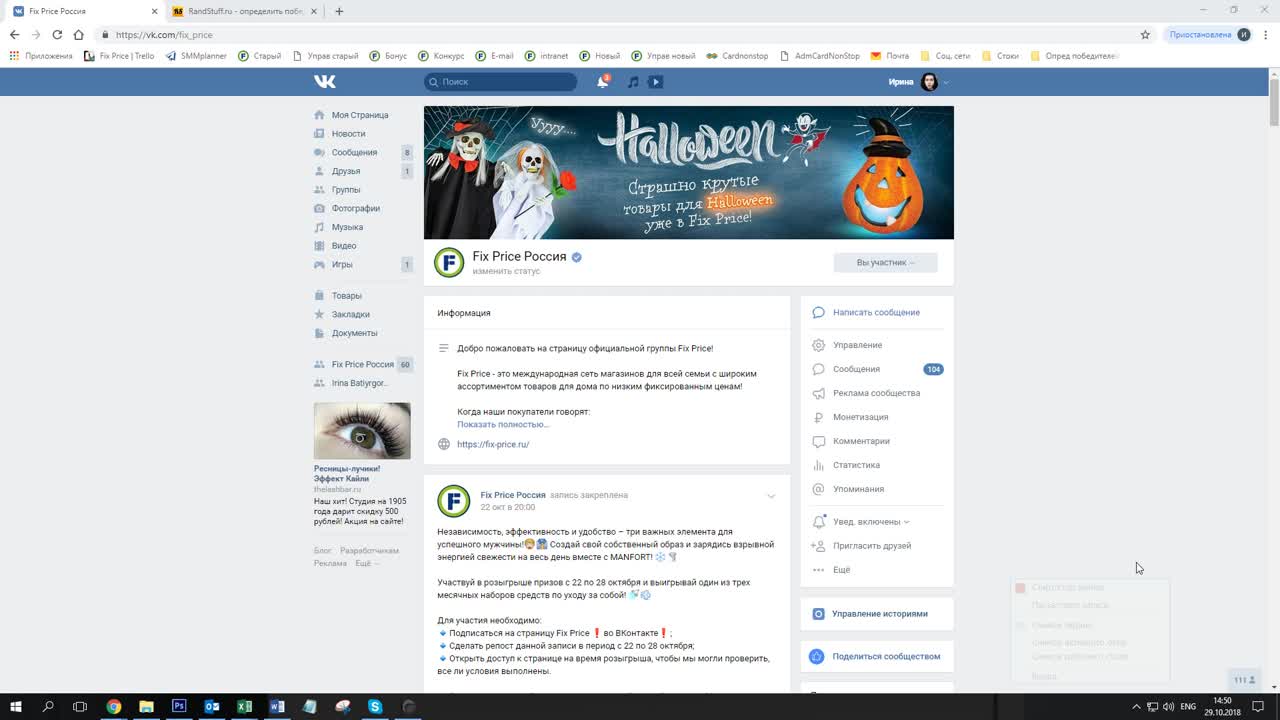Open Статистика chart icon
The image size is (1280, 720).
tap(819, 465)
